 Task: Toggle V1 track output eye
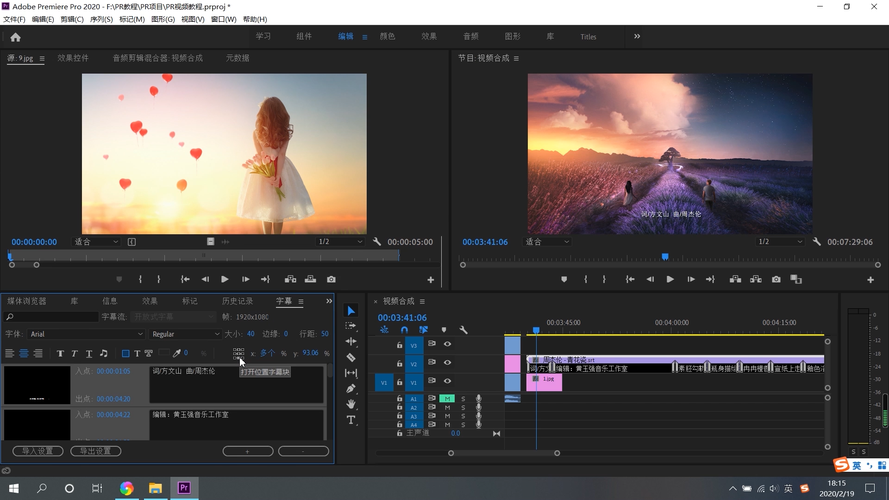click(x=447, y=381)
